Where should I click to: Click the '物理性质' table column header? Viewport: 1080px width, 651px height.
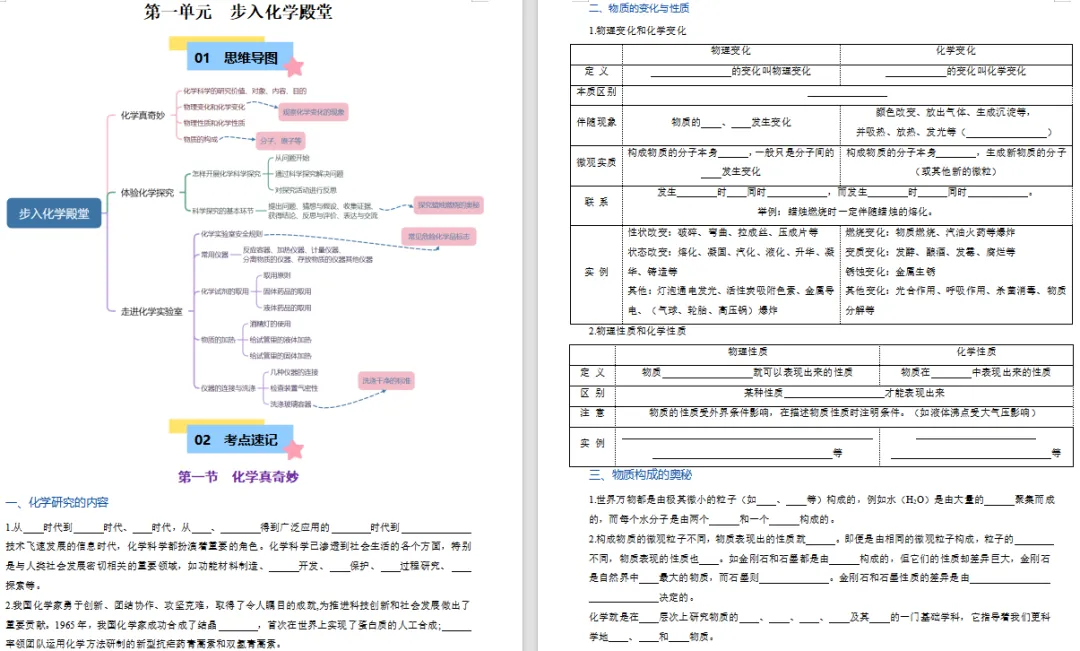click(747, 352)
